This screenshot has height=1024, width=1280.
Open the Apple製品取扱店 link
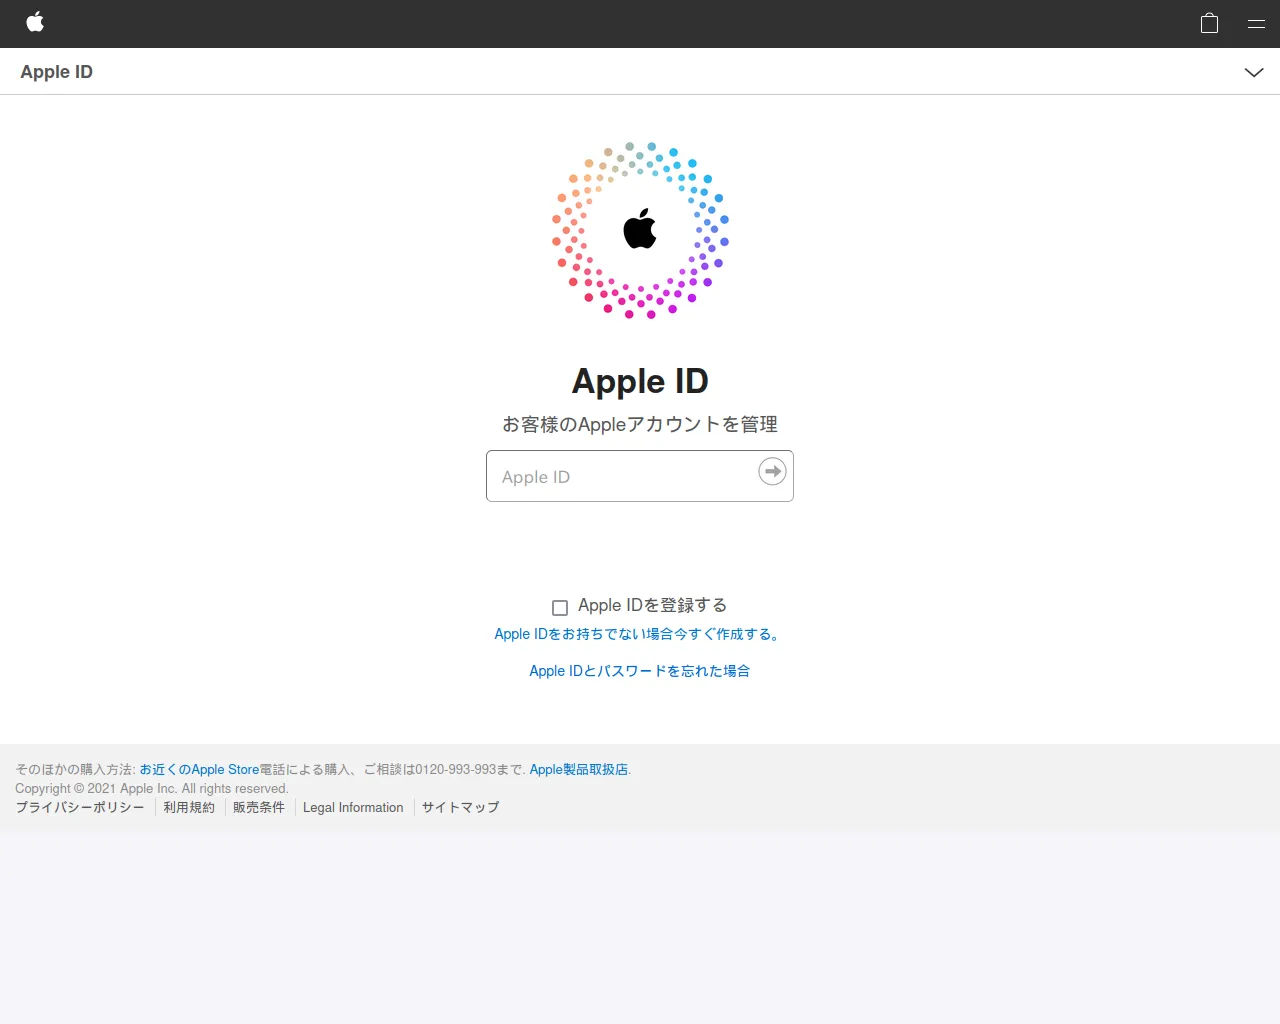tap(578, 769)
